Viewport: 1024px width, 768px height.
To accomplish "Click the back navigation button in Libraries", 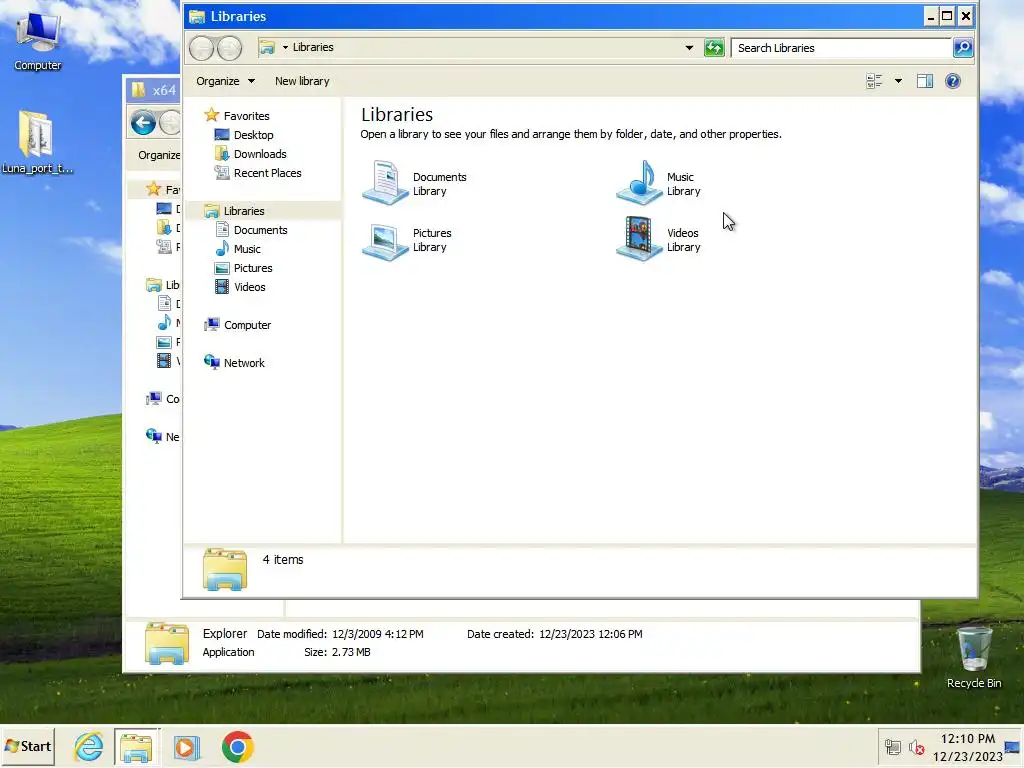I will tap(201, 48).
